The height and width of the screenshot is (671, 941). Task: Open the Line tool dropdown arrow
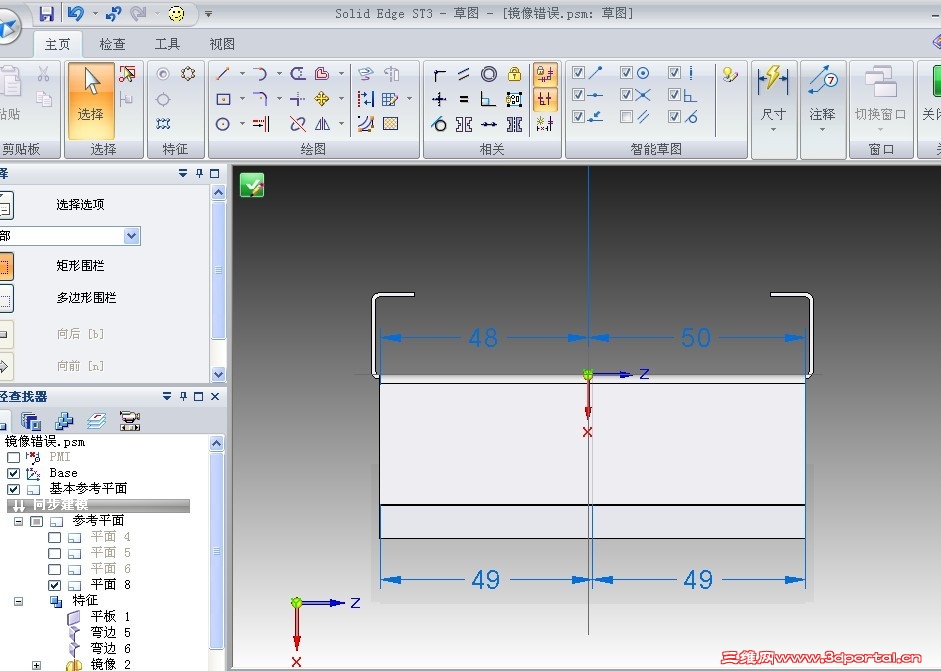[242, 74]
